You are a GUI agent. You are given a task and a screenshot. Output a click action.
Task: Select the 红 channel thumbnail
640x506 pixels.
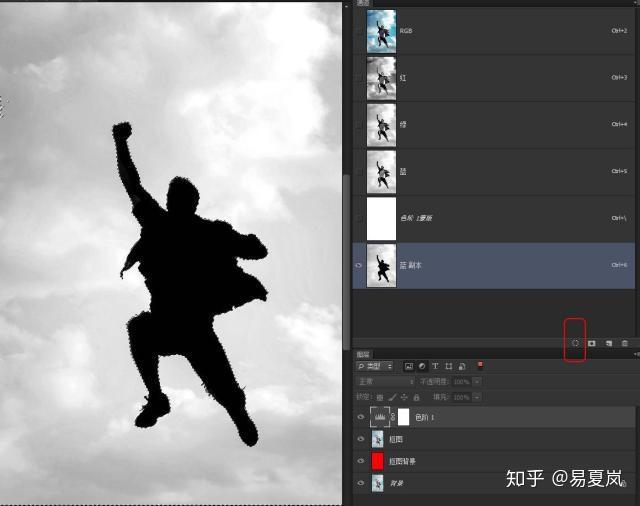pos(381,78)
